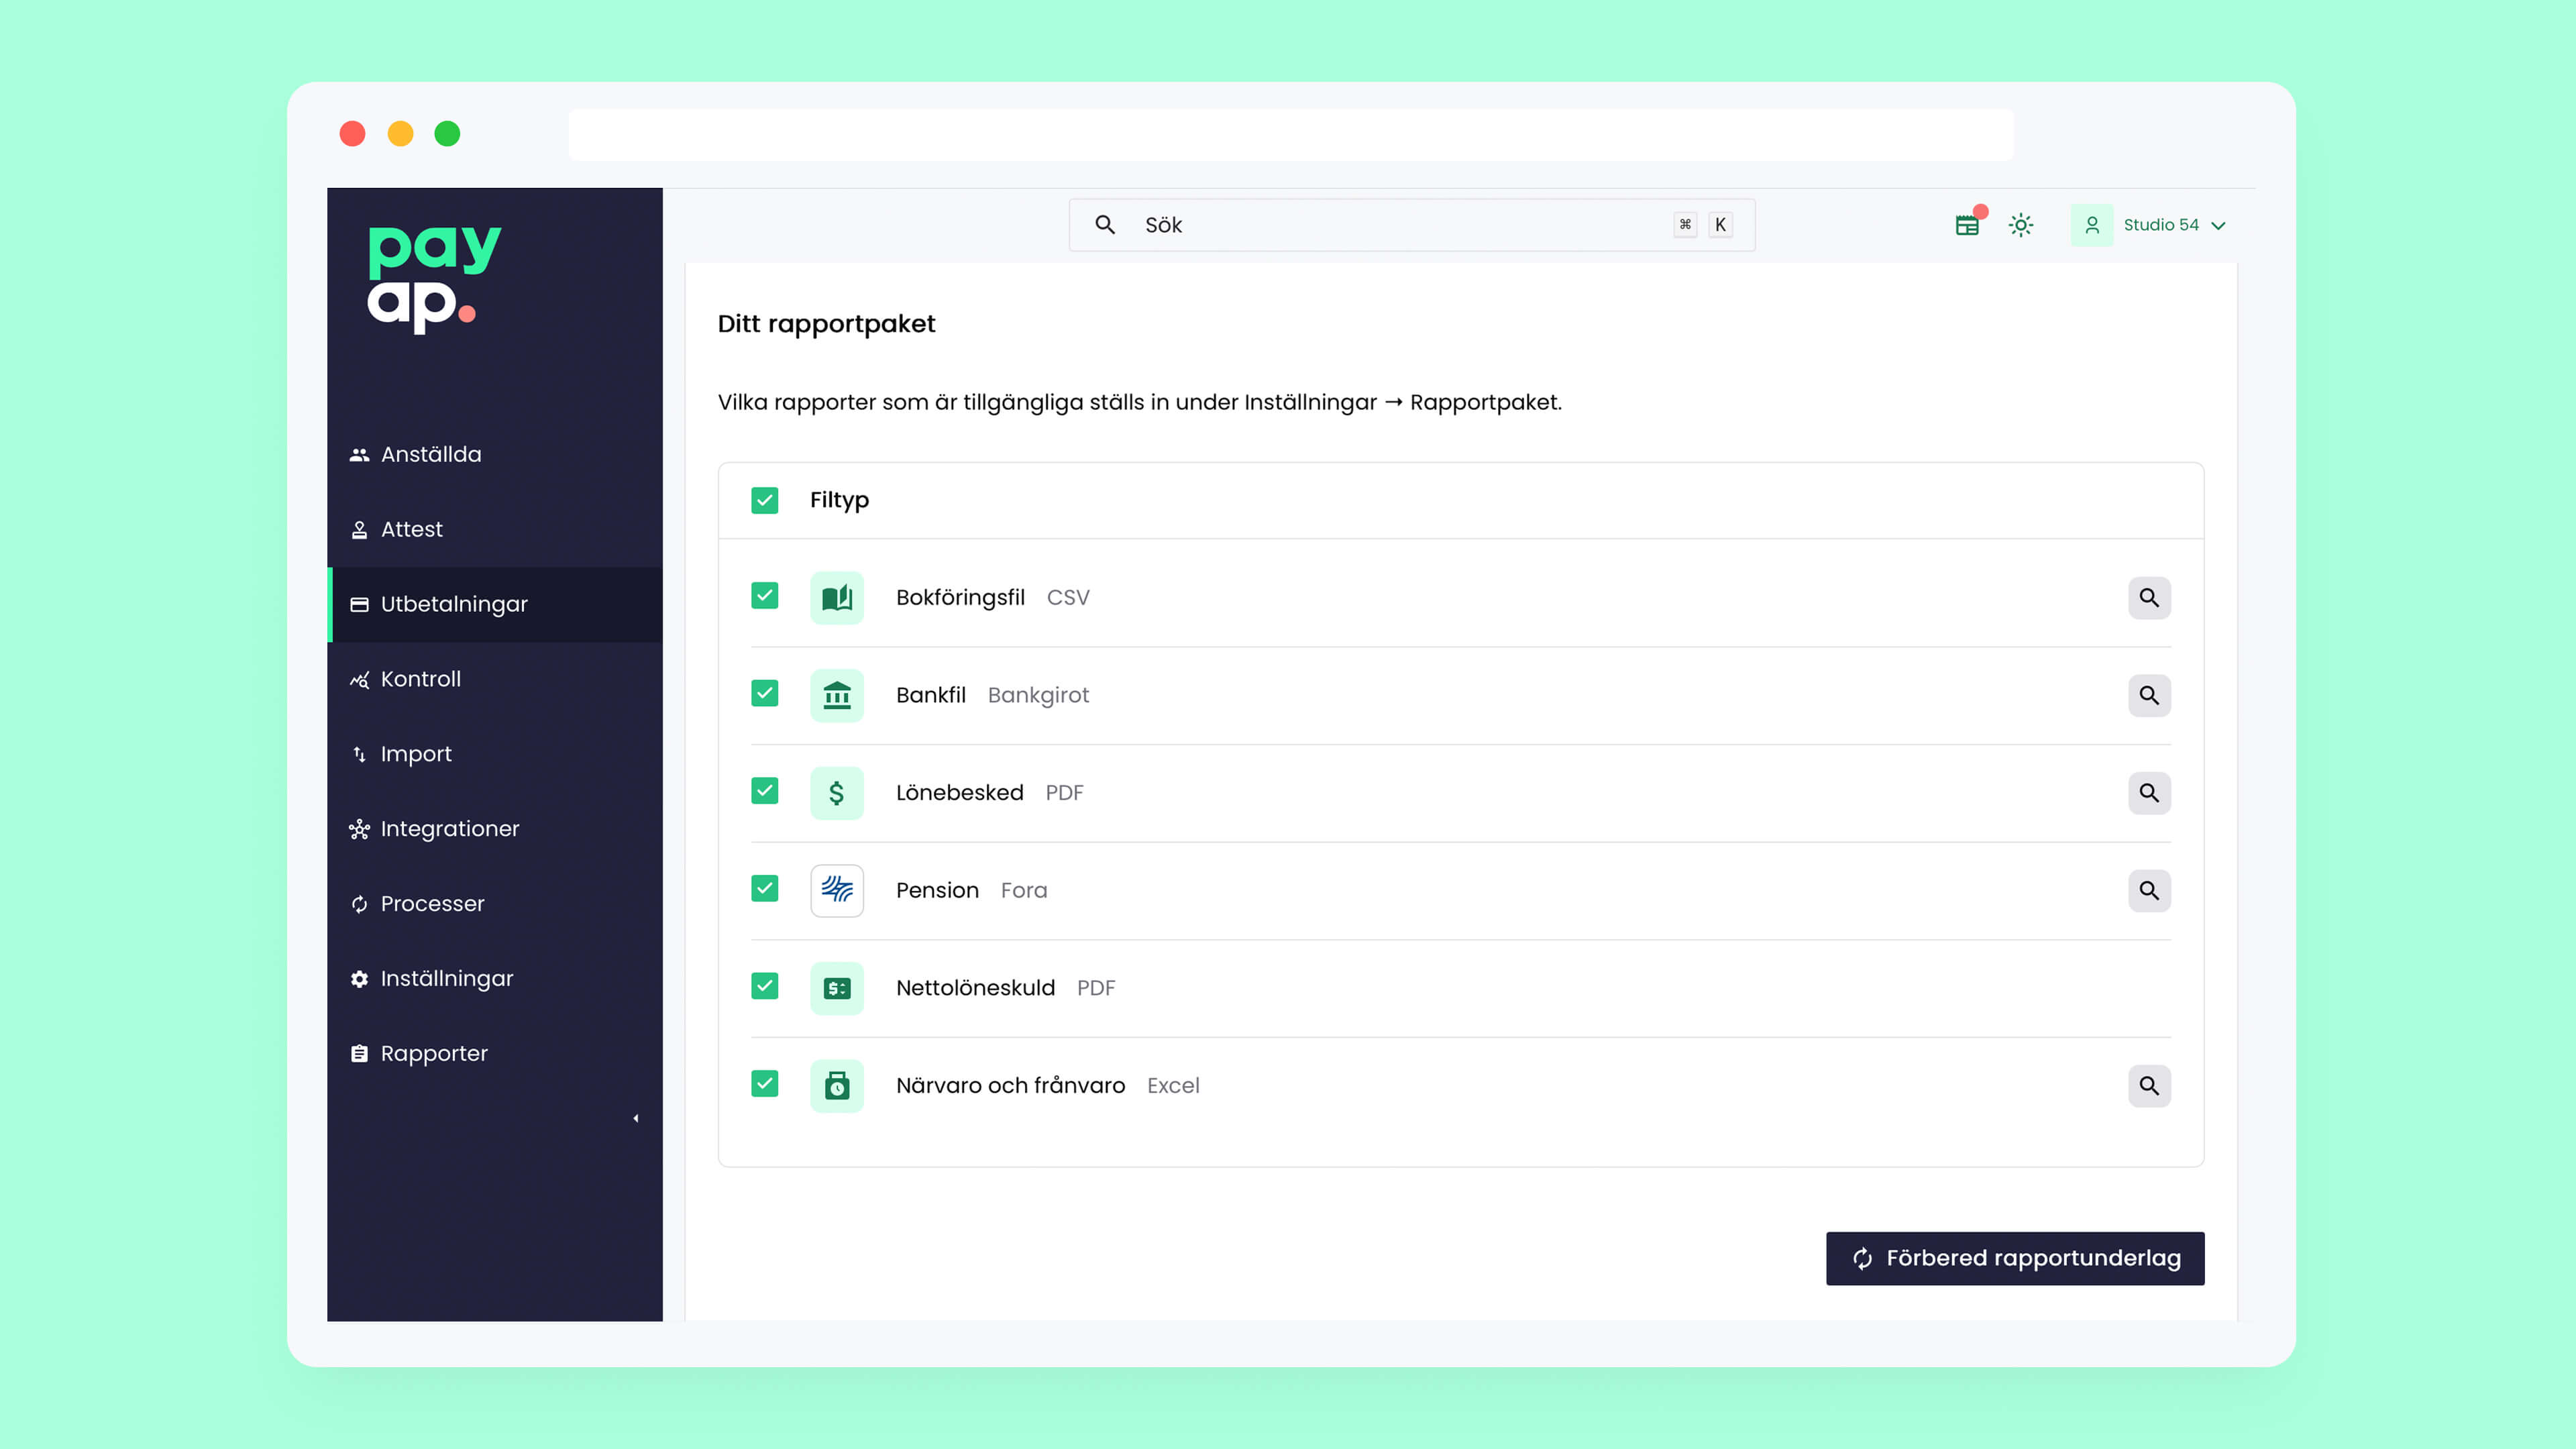This screenshot has width=2576, height=1449.
Task: Preview Närvaro och frånvaro Excel
Action: pos(2148,1085)
